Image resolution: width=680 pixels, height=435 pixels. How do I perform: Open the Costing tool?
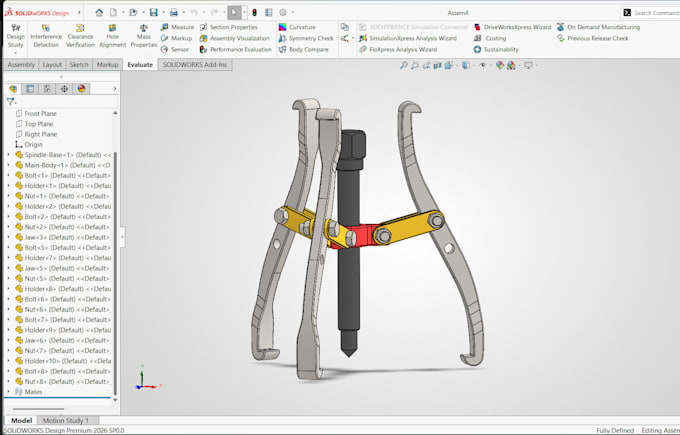490,38
